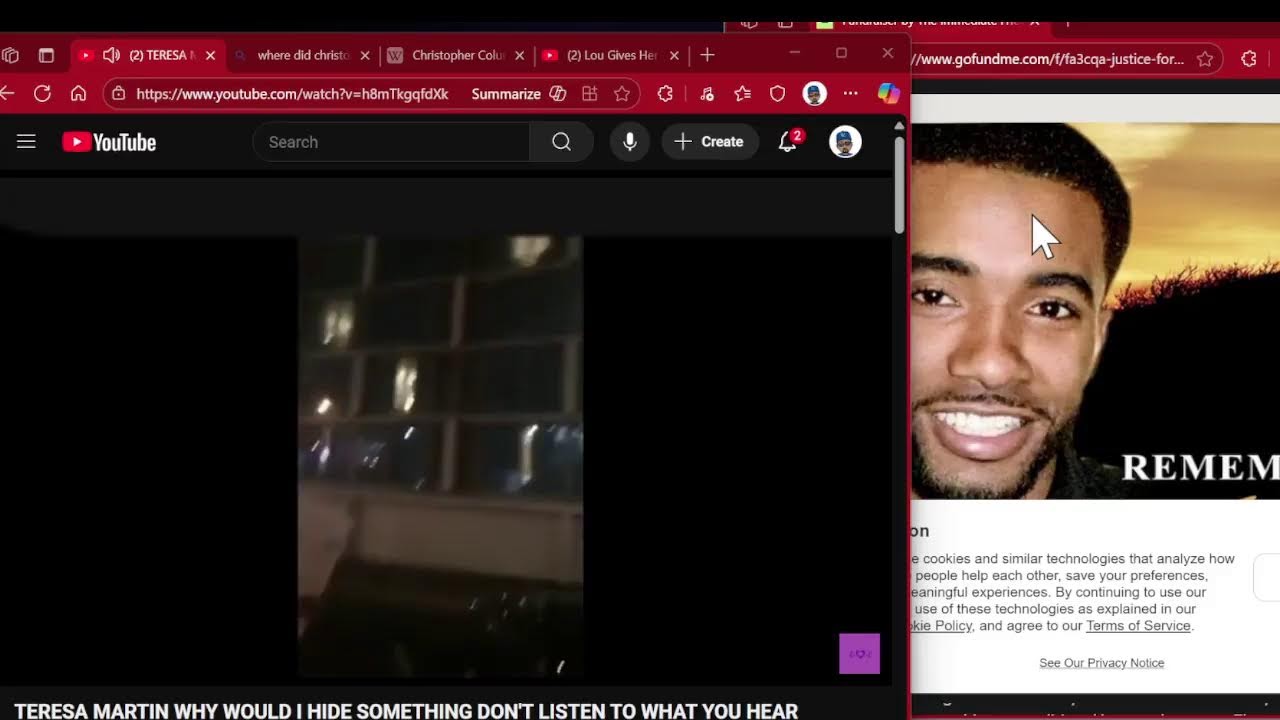Screen dimensions: 1280x720
Task: Open the Copilot compose icon beside Summarize
Action: point(558,94)
